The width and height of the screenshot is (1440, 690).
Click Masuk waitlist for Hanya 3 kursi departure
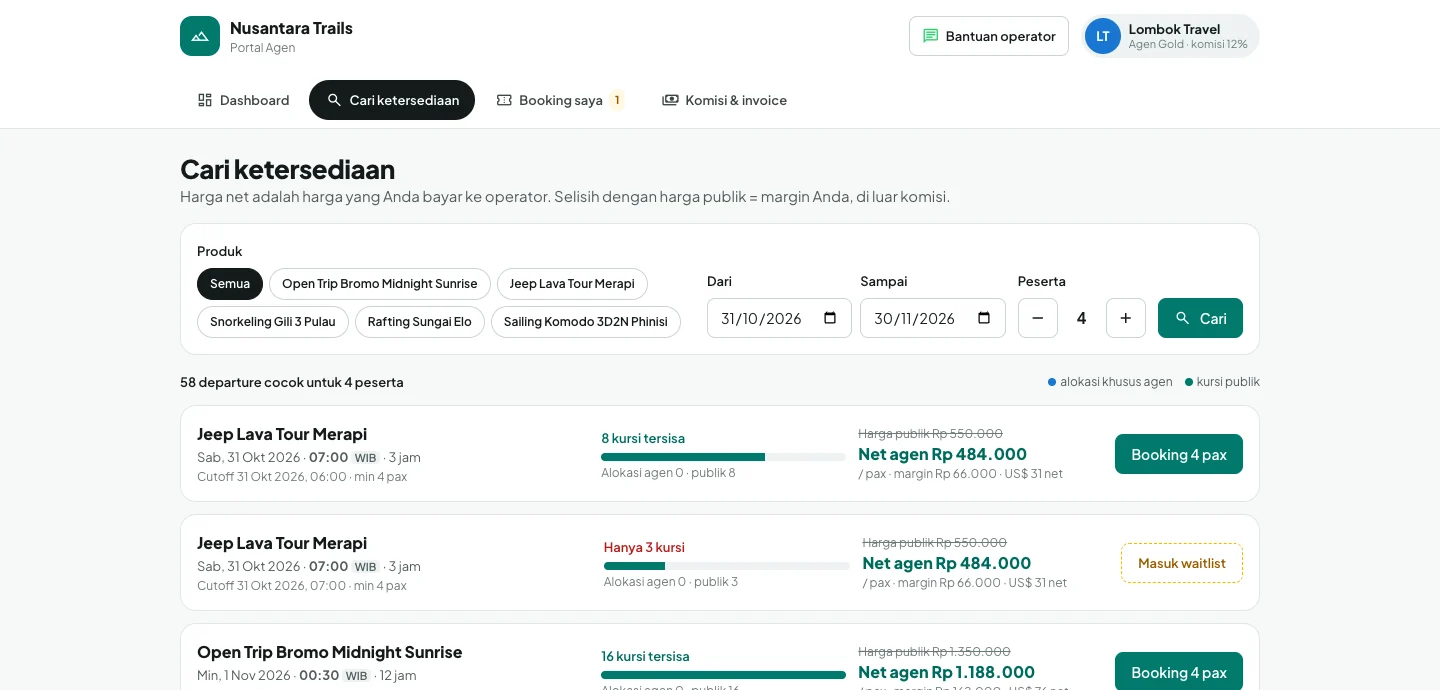pyautogui.click(x=1182, y=563)
